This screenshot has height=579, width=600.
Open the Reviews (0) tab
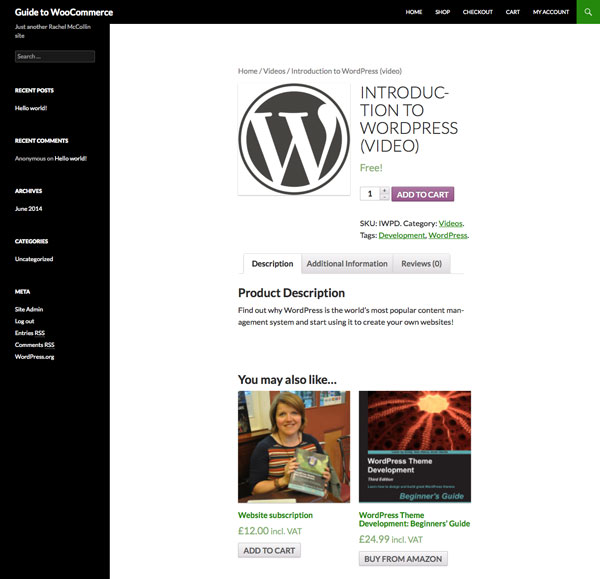[421, 264]
